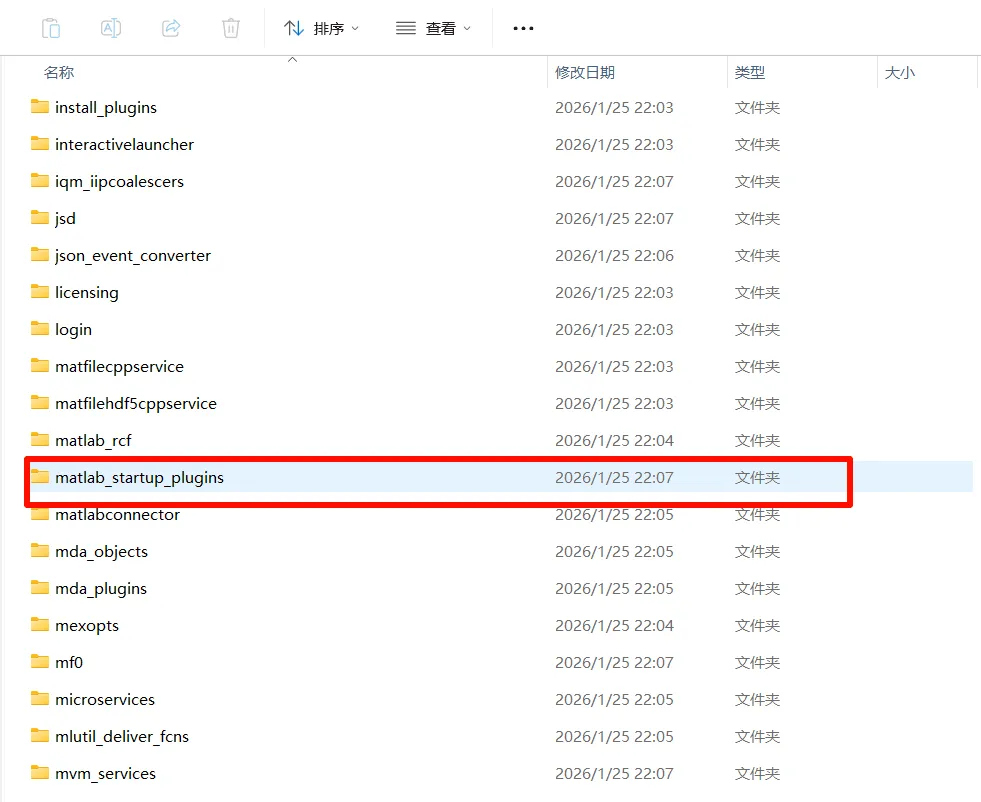Select the mda_plugins folder name

click(x=101, y=589)
